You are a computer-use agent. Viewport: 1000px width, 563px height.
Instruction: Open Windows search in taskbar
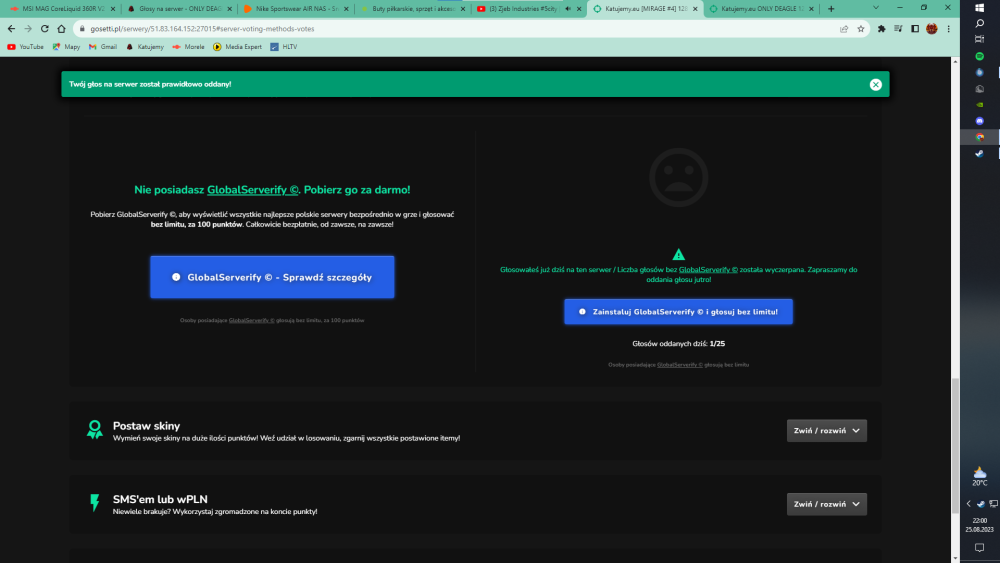[980, 24]
